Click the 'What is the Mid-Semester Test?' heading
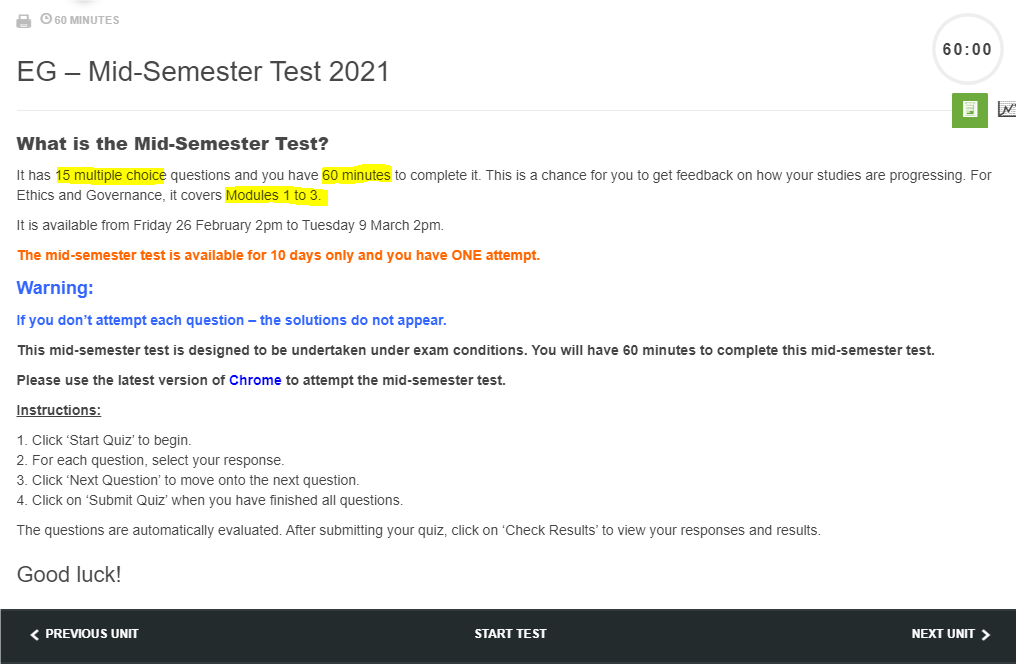Image resolution: width=1016 pixels, height=666 pixels. pos(173,144)
